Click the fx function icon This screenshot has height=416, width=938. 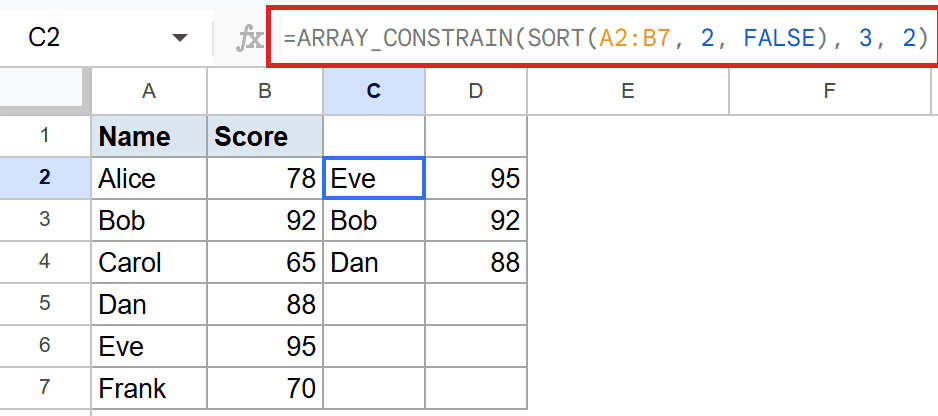point(249,39)
